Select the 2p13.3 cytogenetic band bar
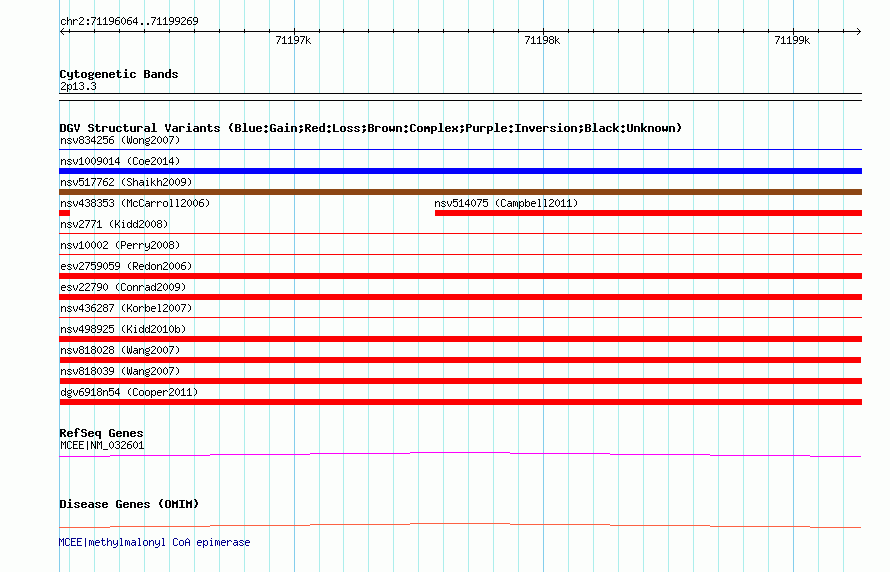This screenshot has height=572, width=890. [460, 97]
